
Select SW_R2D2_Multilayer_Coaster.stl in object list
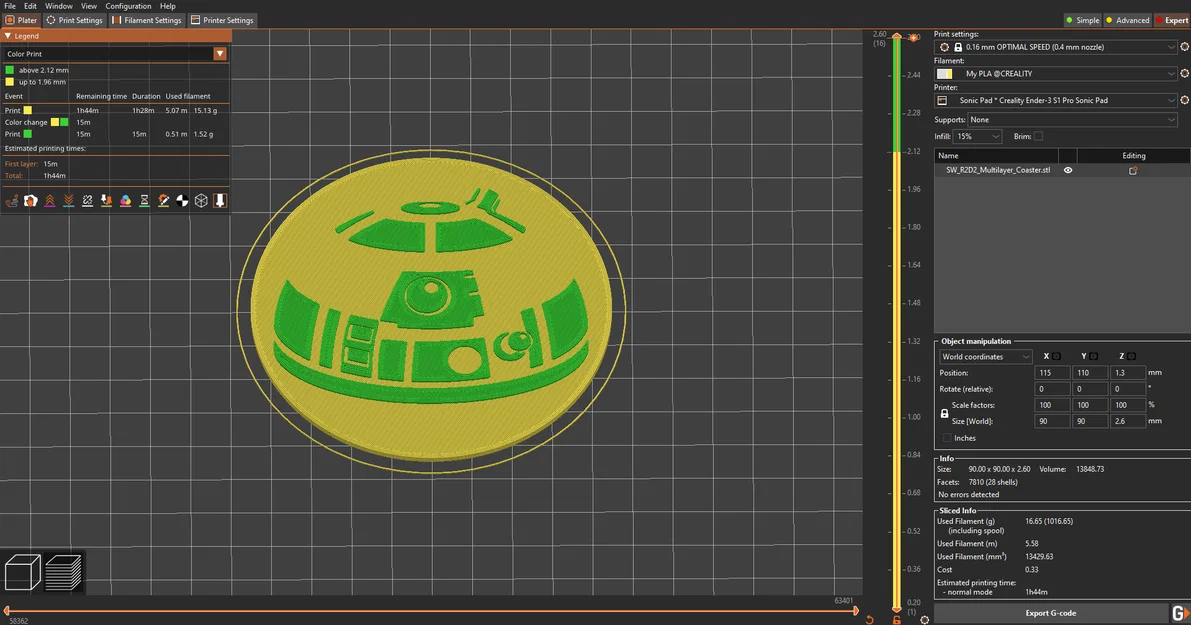(997, 170)
